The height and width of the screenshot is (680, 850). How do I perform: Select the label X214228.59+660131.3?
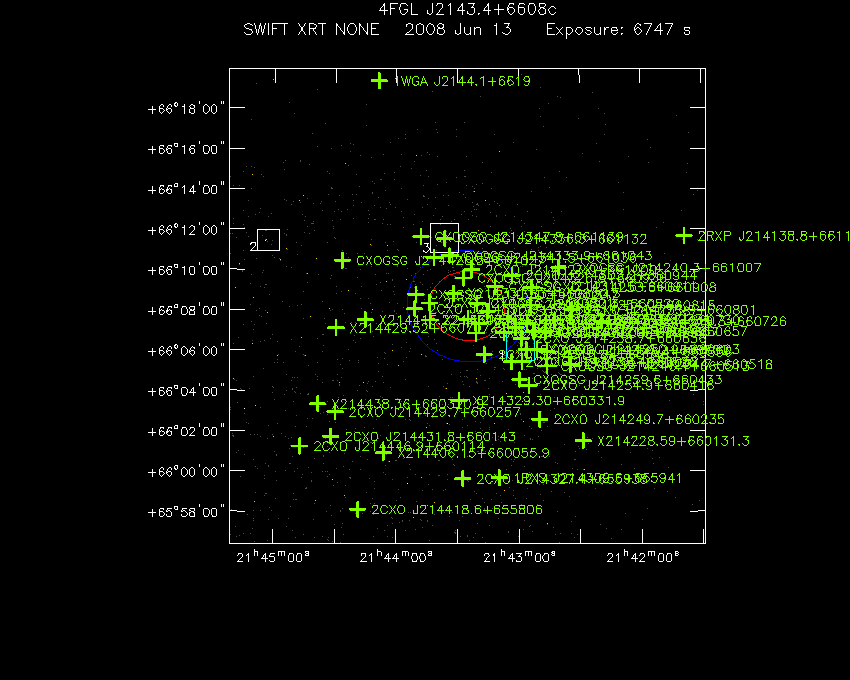tap(673, 441)
